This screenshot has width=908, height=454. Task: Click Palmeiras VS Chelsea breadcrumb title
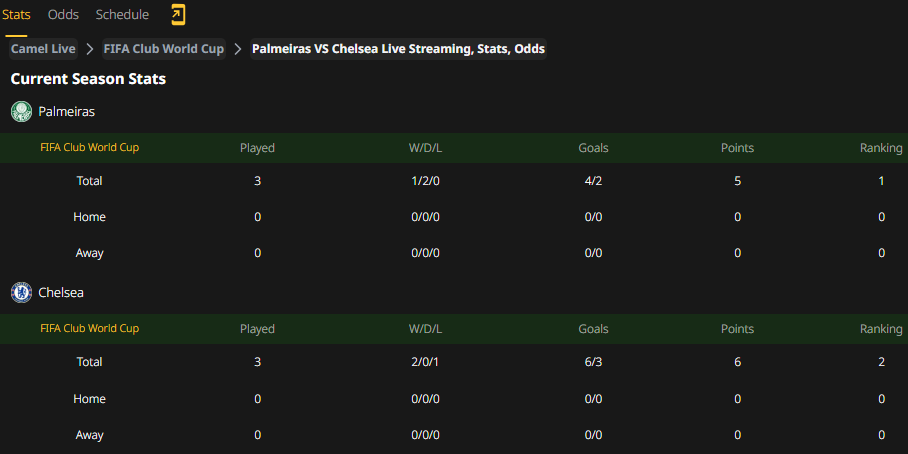click(398, 49)
